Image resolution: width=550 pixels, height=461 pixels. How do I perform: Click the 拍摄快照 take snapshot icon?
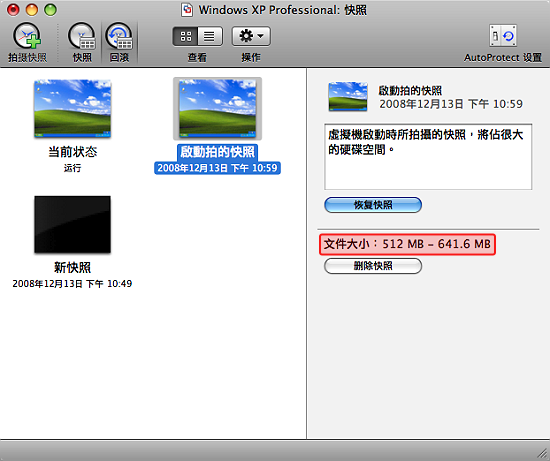27,36
